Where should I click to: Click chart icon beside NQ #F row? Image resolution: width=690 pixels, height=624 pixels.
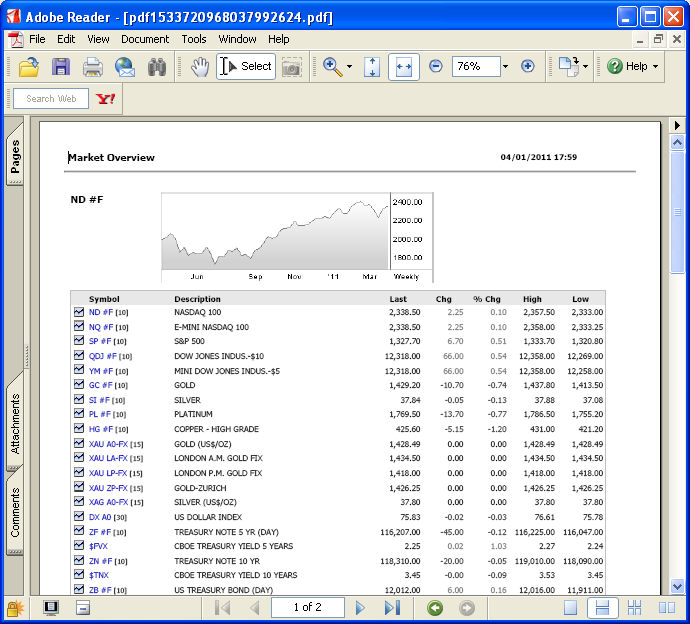point(79,326)
